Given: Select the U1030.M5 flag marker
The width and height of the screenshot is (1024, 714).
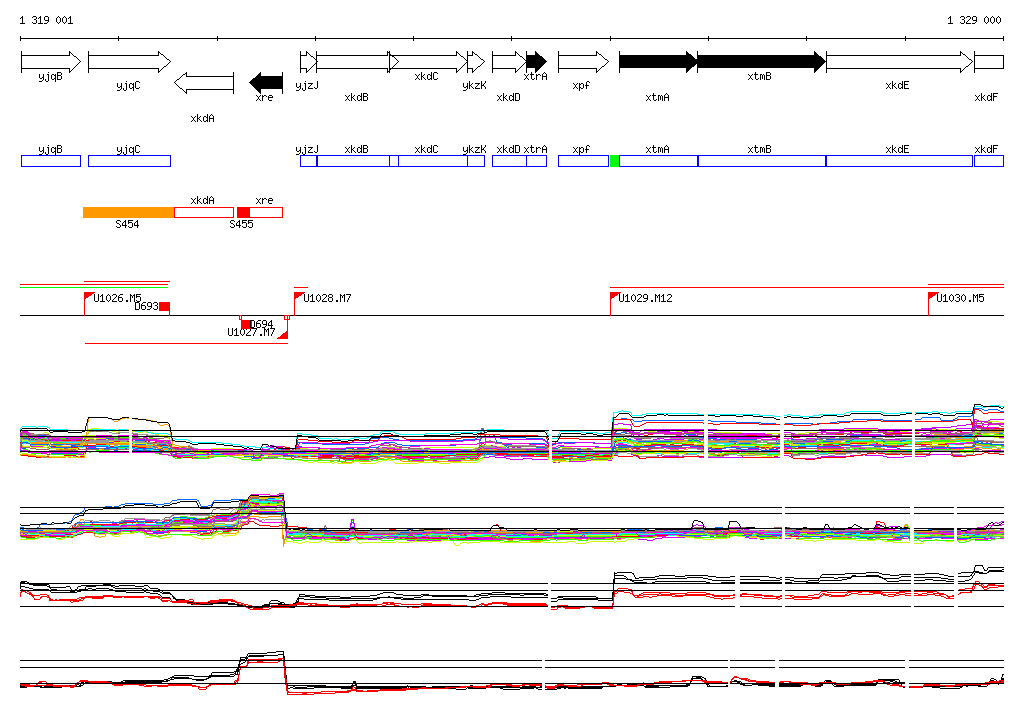Looking at the screenshot, I should (933, 297).
